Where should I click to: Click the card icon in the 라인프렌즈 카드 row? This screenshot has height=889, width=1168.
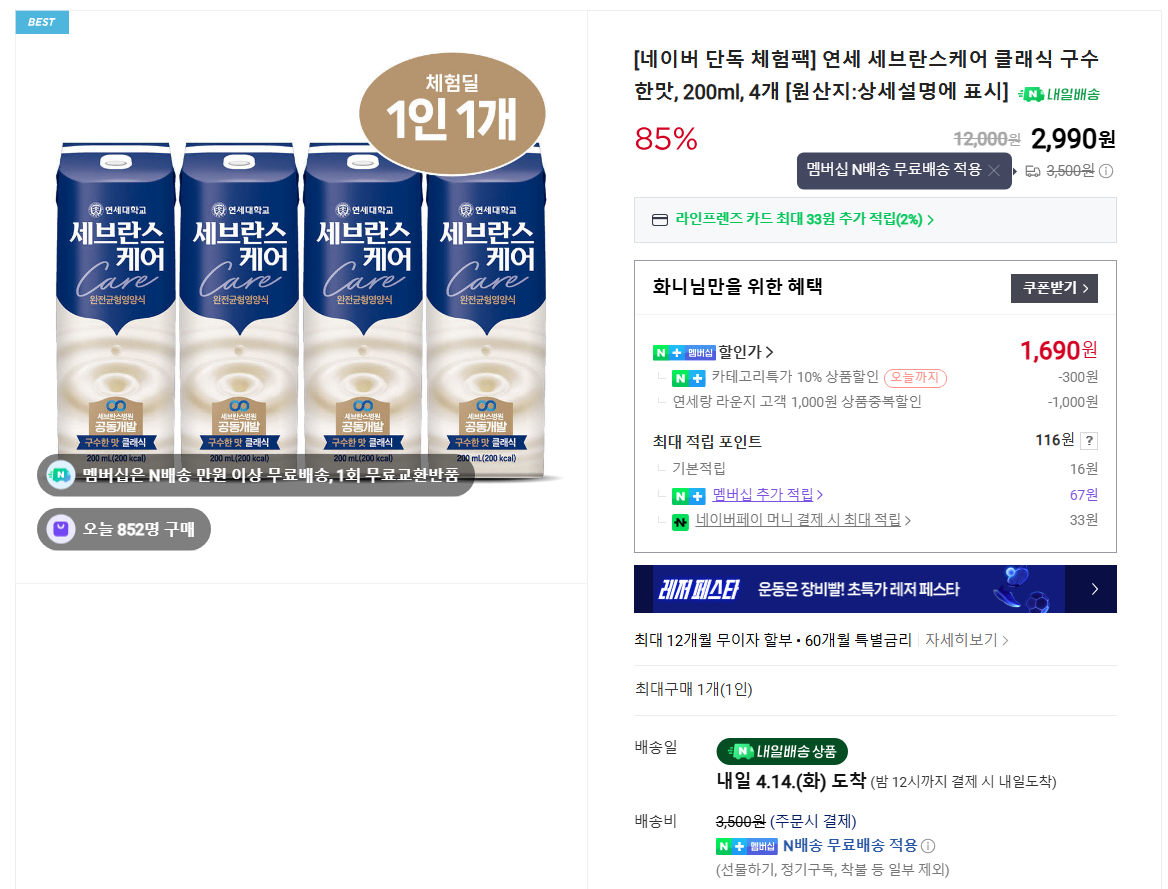click(658, 219)
